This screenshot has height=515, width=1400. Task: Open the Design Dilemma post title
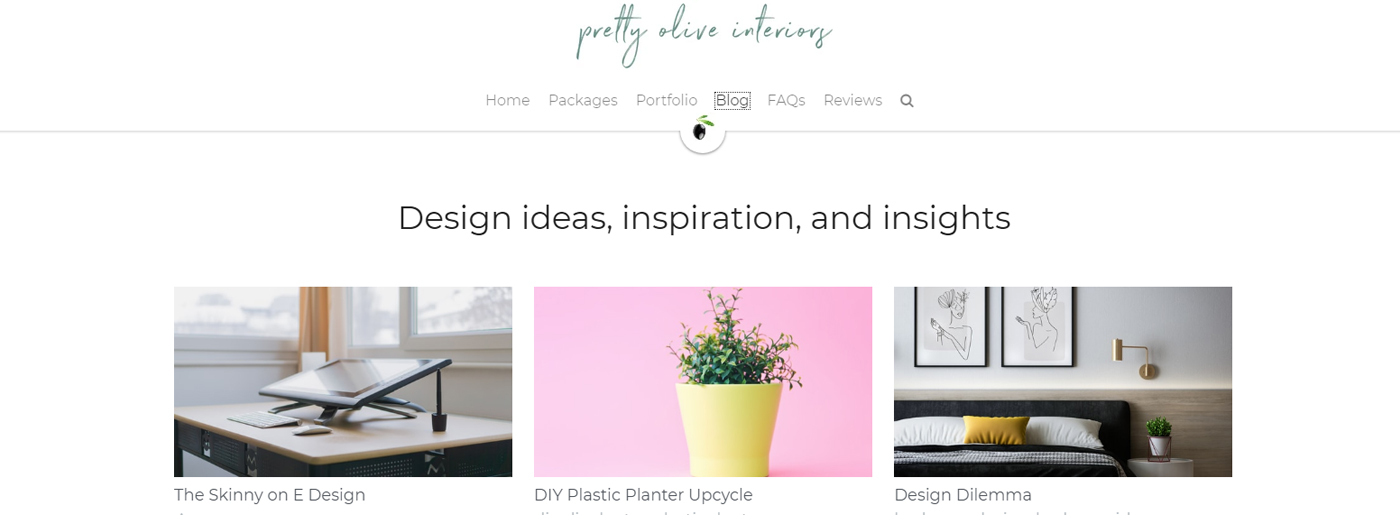963,495
